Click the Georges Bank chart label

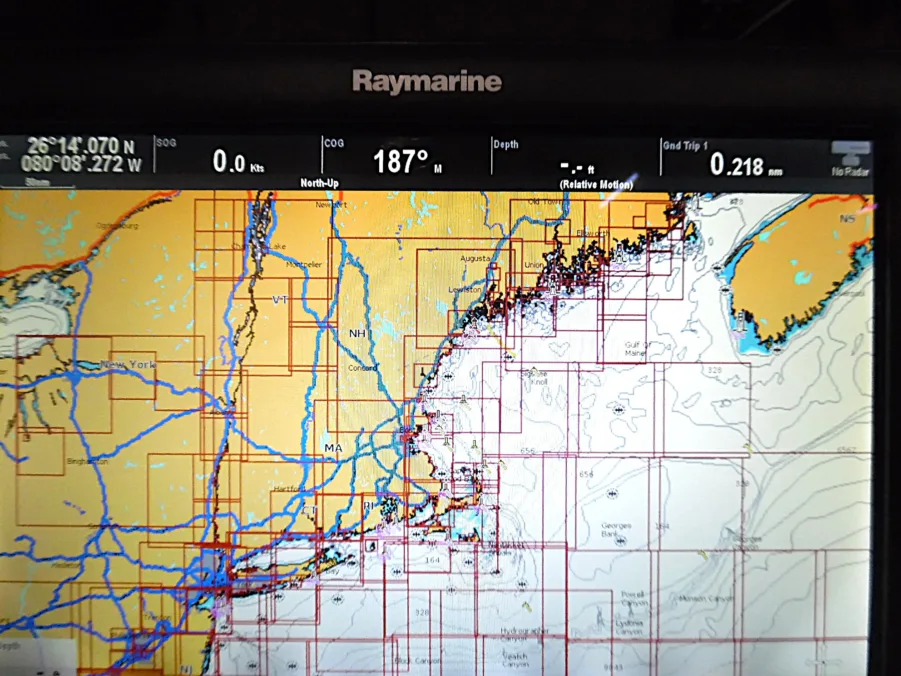pos(615,527)
